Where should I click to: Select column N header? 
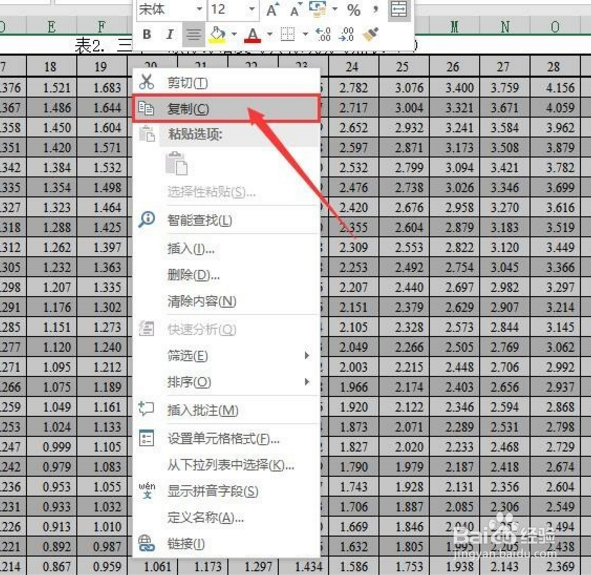(x=505, y=27)
